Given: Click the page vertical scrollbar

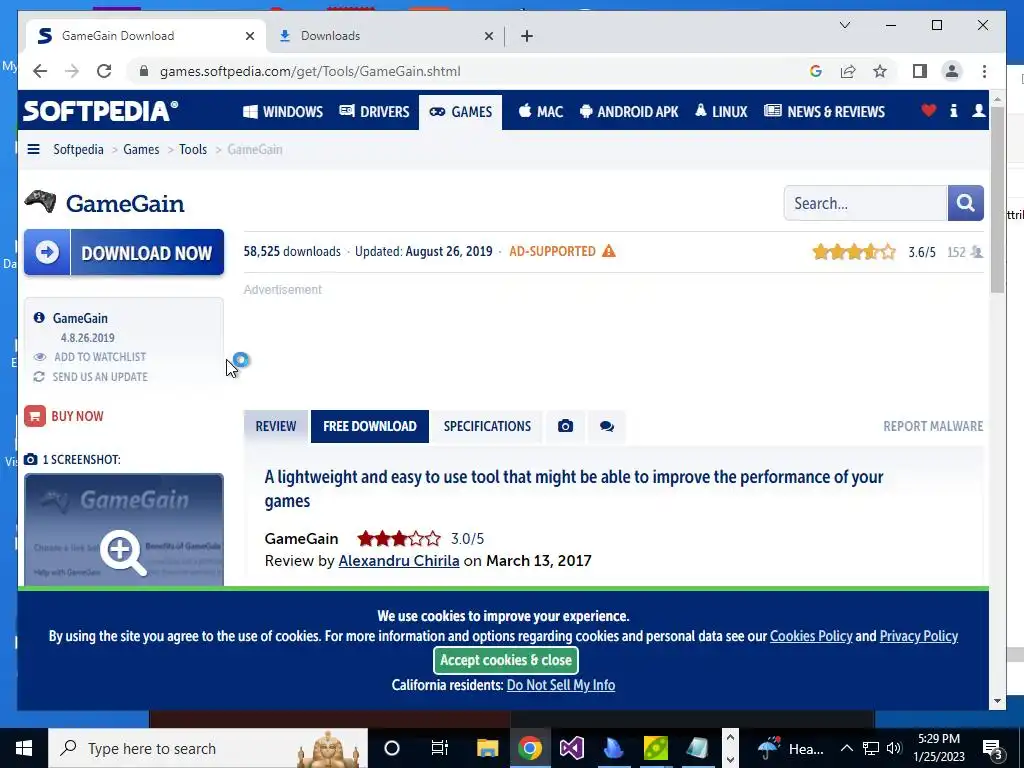Looking at the screenshot, I should pos(997,199).
